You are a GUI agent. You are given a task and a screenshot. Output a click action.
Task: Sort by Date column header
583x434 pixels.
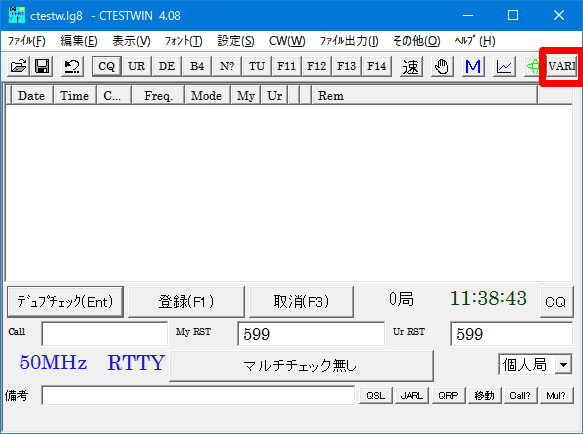32,96
